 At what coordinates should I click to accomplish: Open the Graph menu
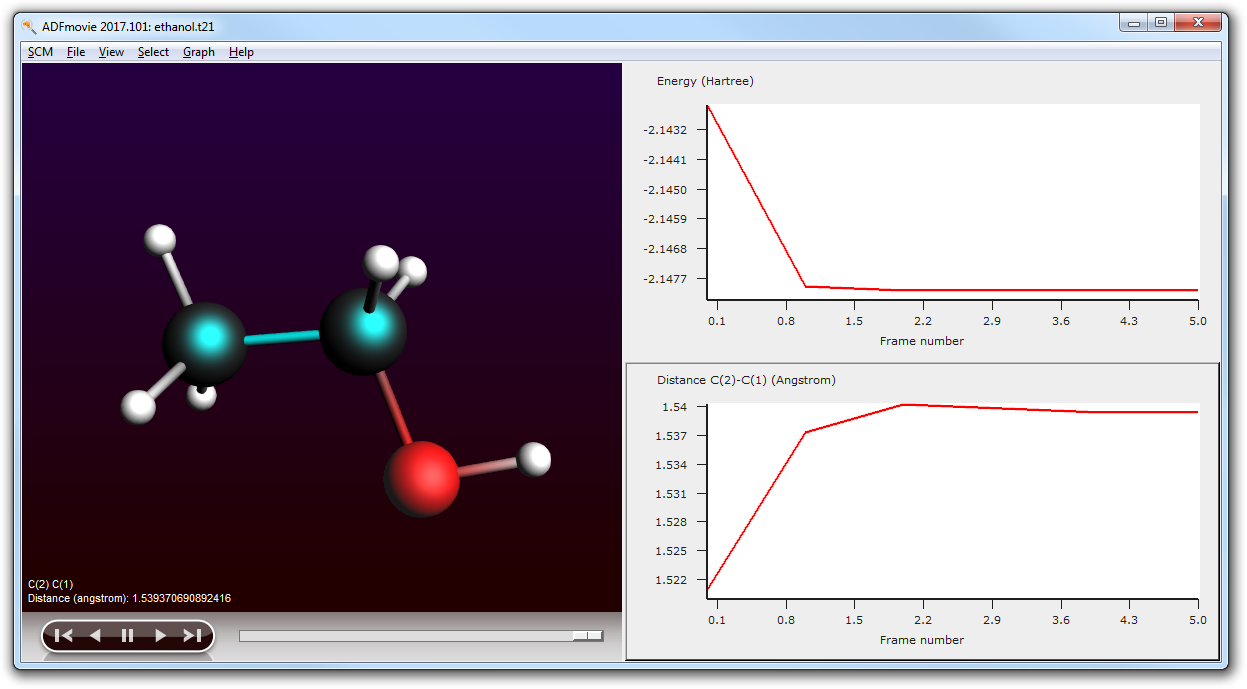tap(199, 52)
